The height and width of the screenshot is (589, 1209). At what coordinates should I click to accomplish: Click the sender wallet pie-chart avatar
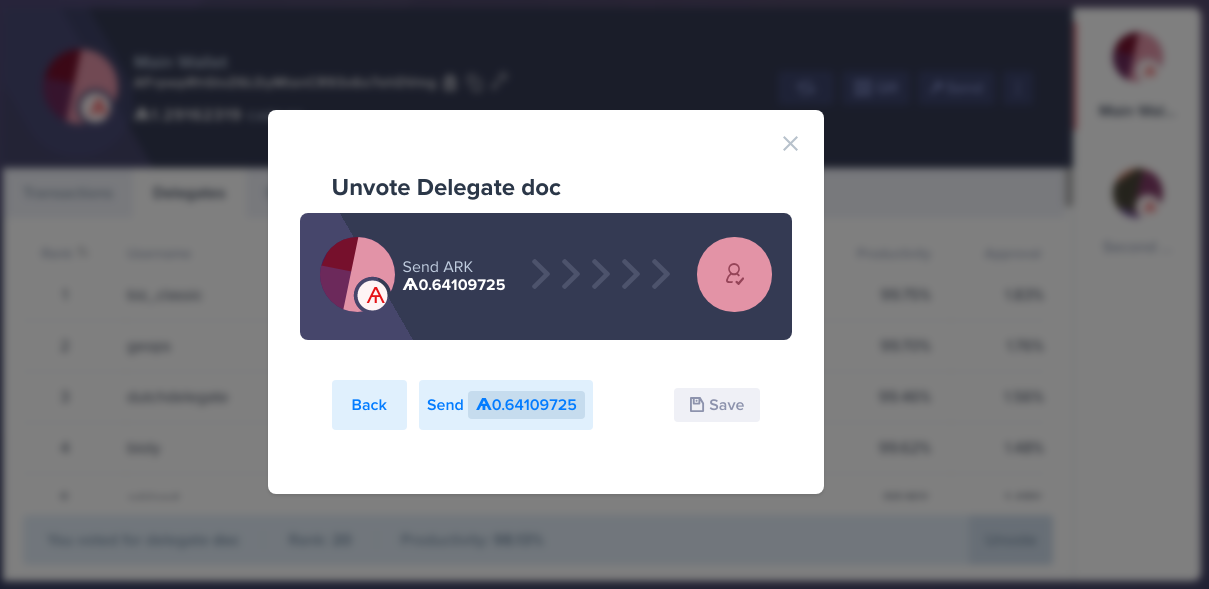tap(357, 275)
